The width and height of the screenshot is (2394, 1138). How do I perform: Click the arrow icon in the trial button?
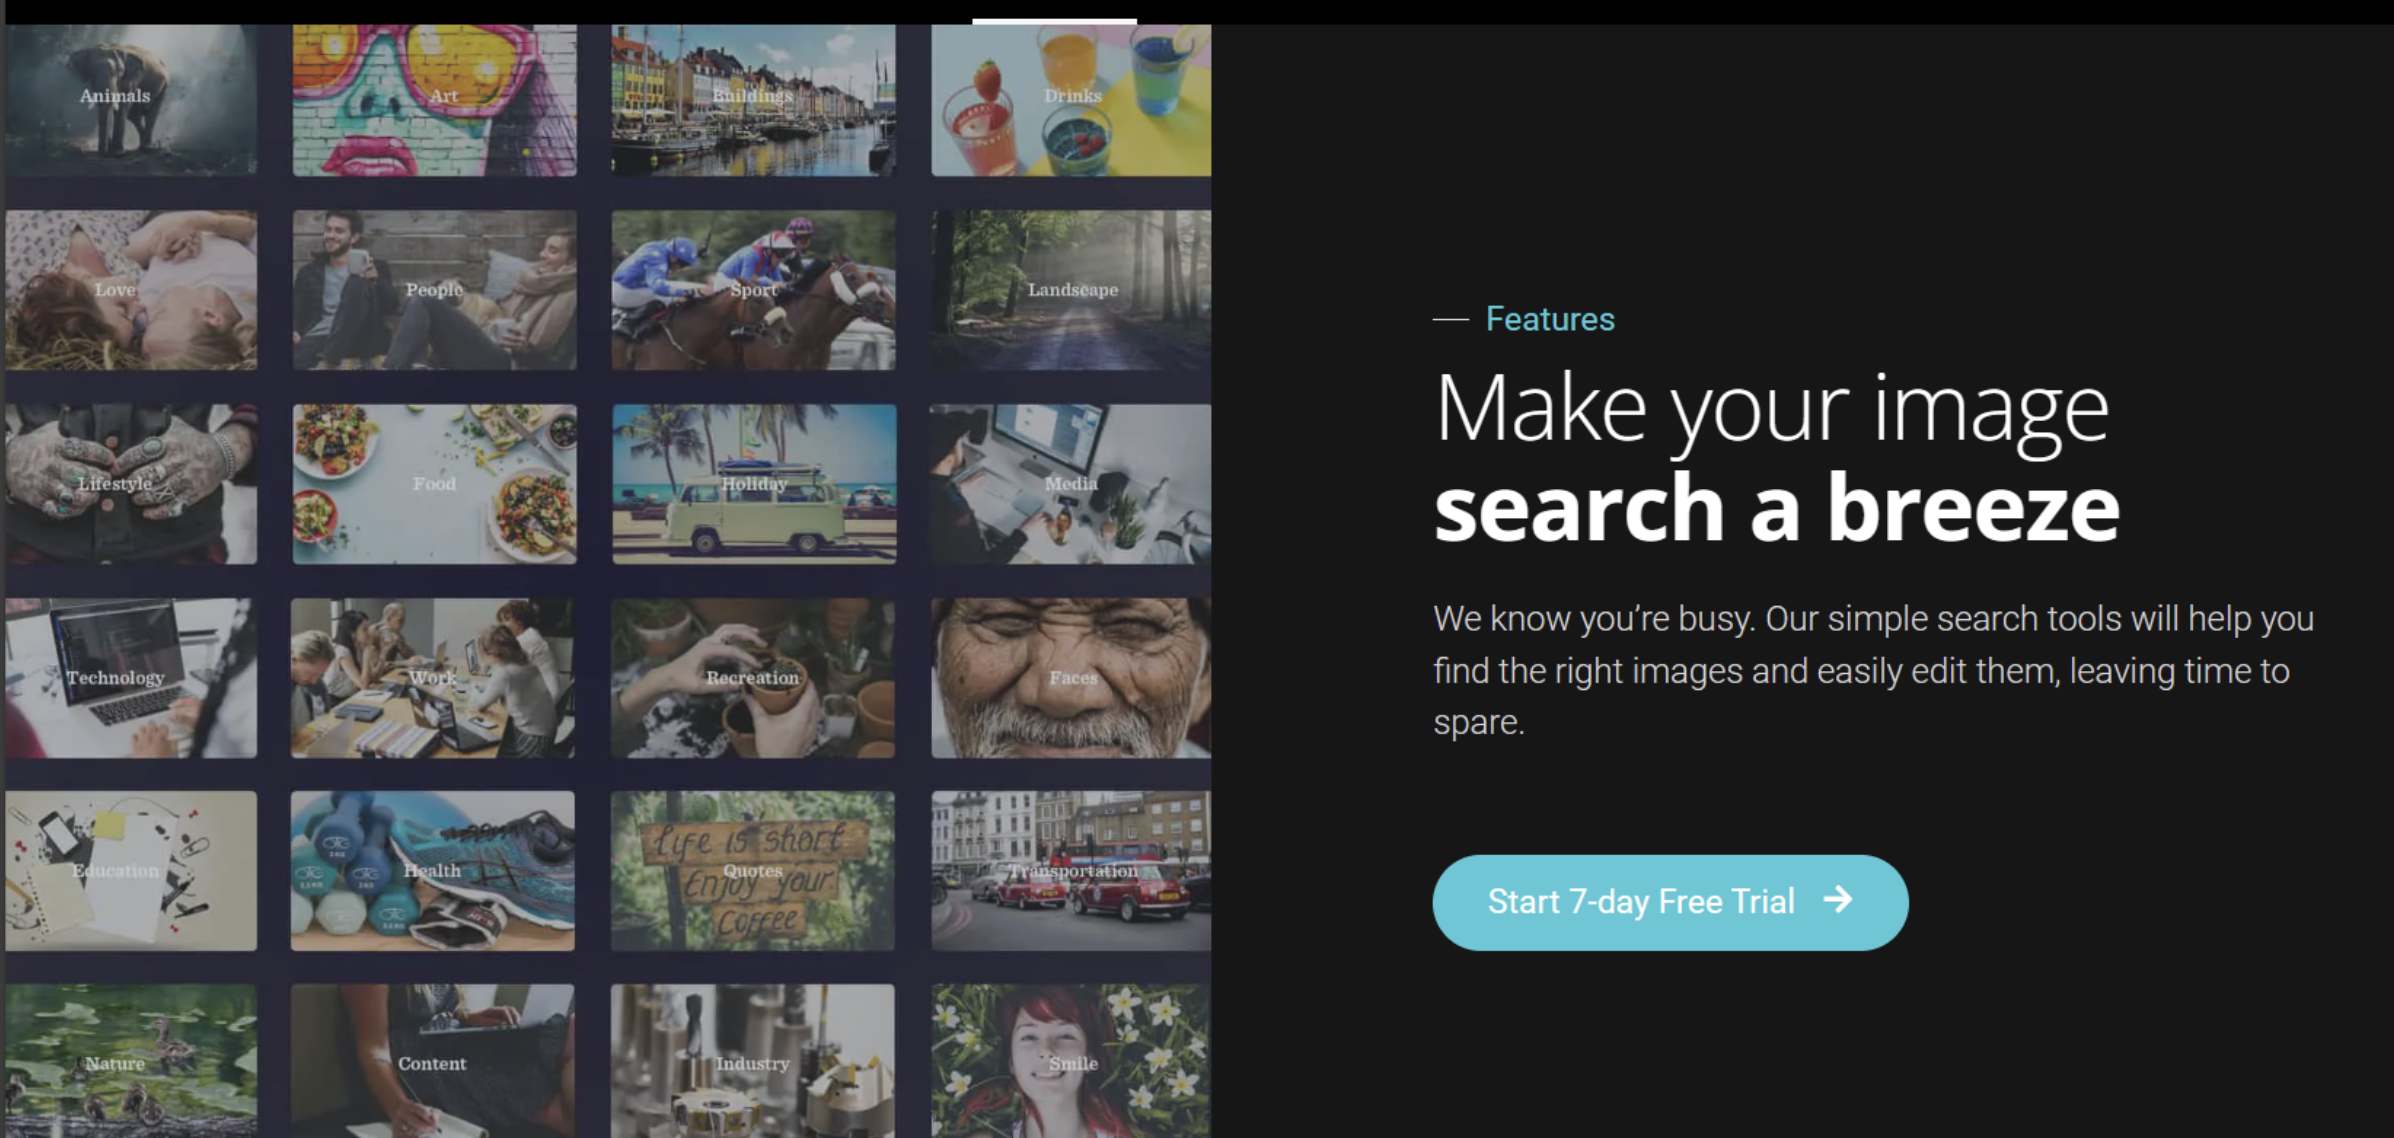pyautogui.click(x=1838, y=900)
